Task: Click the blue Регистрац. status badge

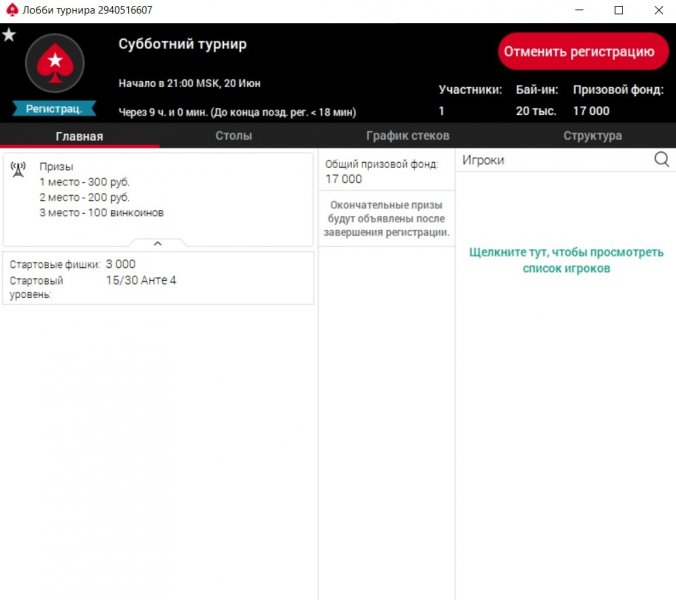Action: [x=54, y=108]
